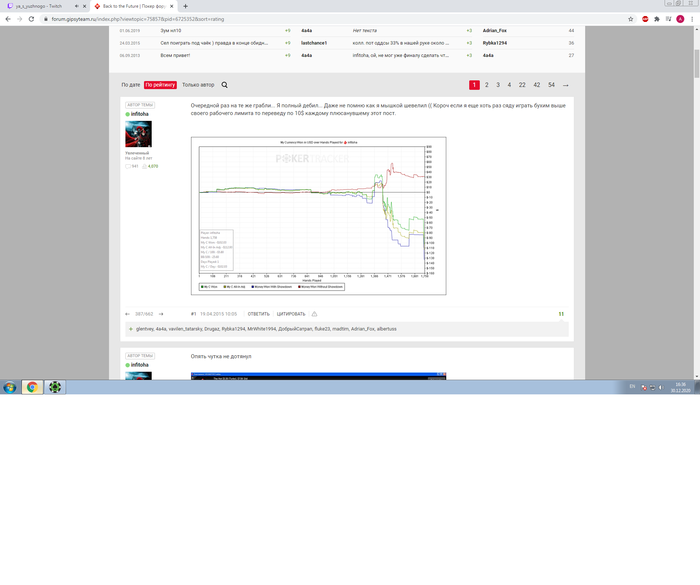700x585 pixels.
Task: Bookmark this page with the star icon
Action: point(630,19)
